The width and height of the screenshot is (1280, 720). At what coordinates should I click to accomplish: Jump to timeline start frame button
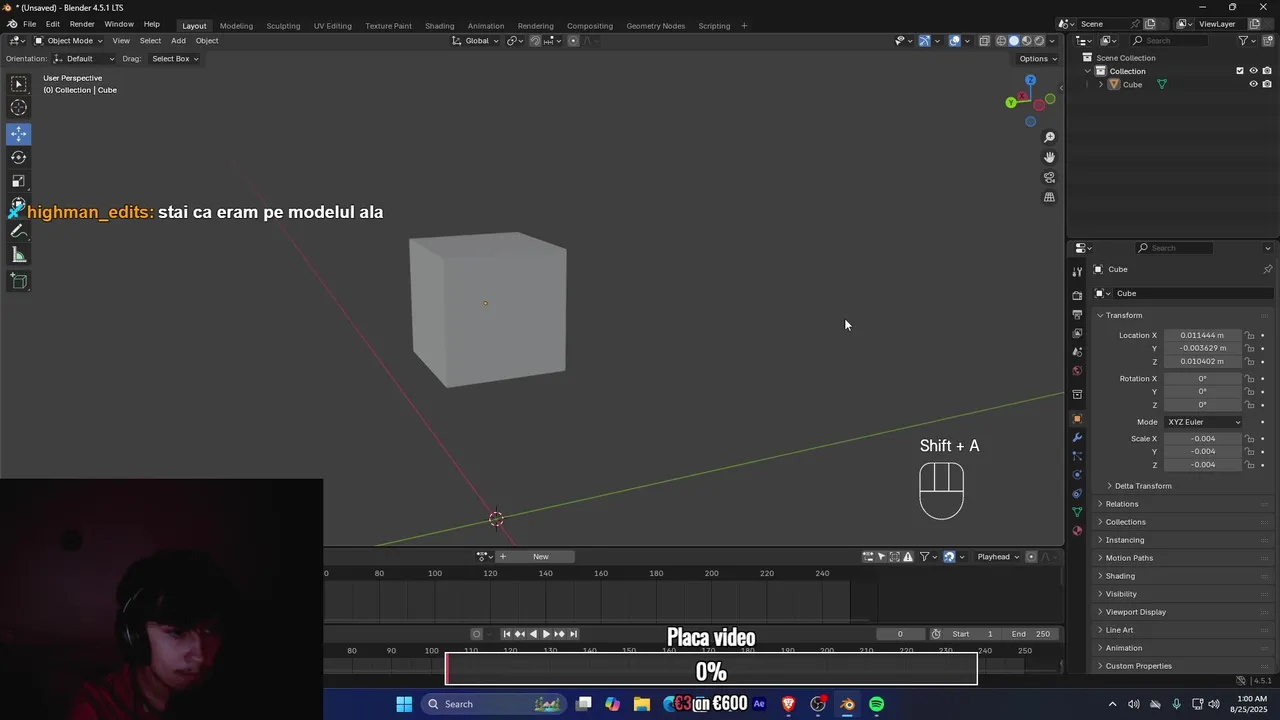click(x=506, y=634)
